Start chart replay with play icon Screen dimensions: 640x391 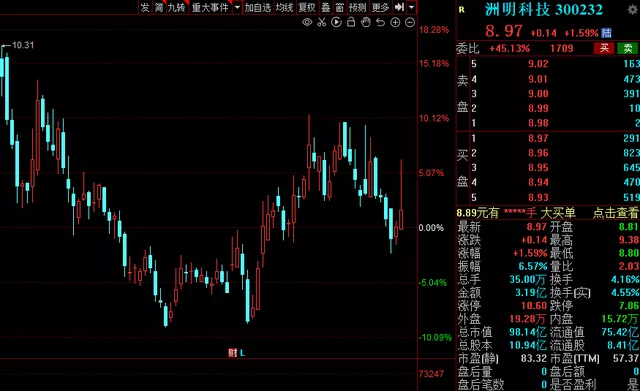tap(336, 22)
